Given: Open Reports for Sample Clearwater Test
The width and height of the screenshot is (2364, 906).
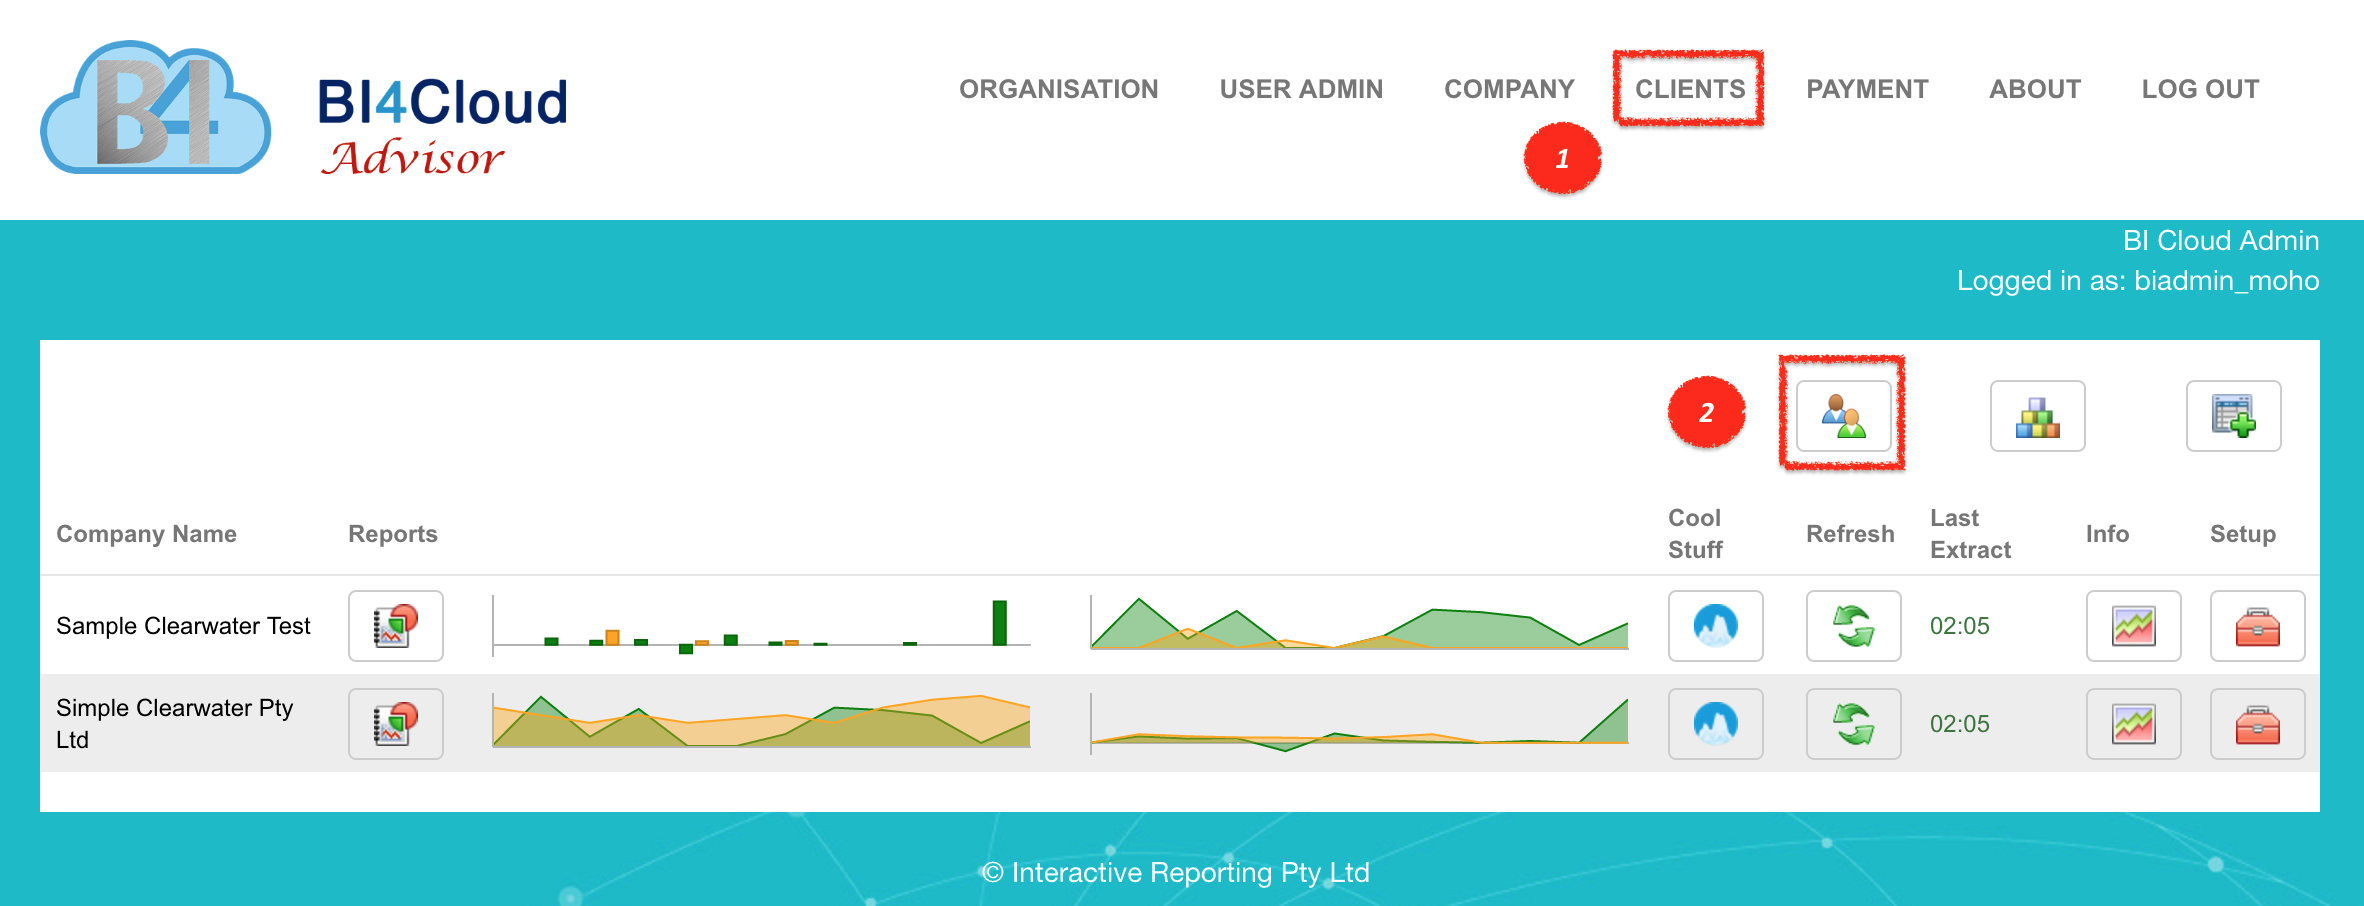Looking at the screenshot, I should pos(396,626).
